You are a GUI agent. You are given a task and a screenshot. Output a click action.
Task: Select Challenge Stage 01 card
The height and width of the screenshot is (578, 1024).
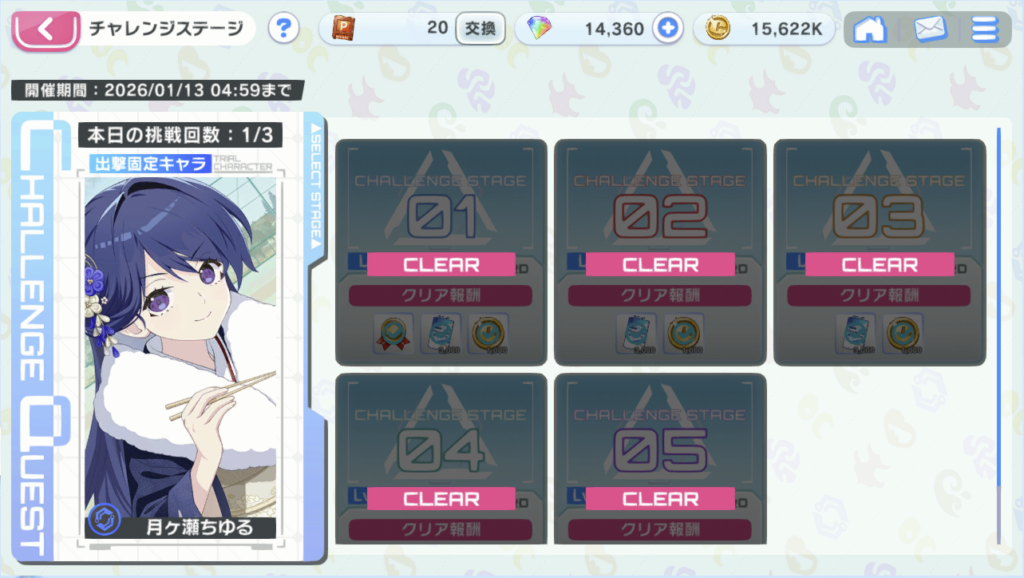tap(441, 252)
